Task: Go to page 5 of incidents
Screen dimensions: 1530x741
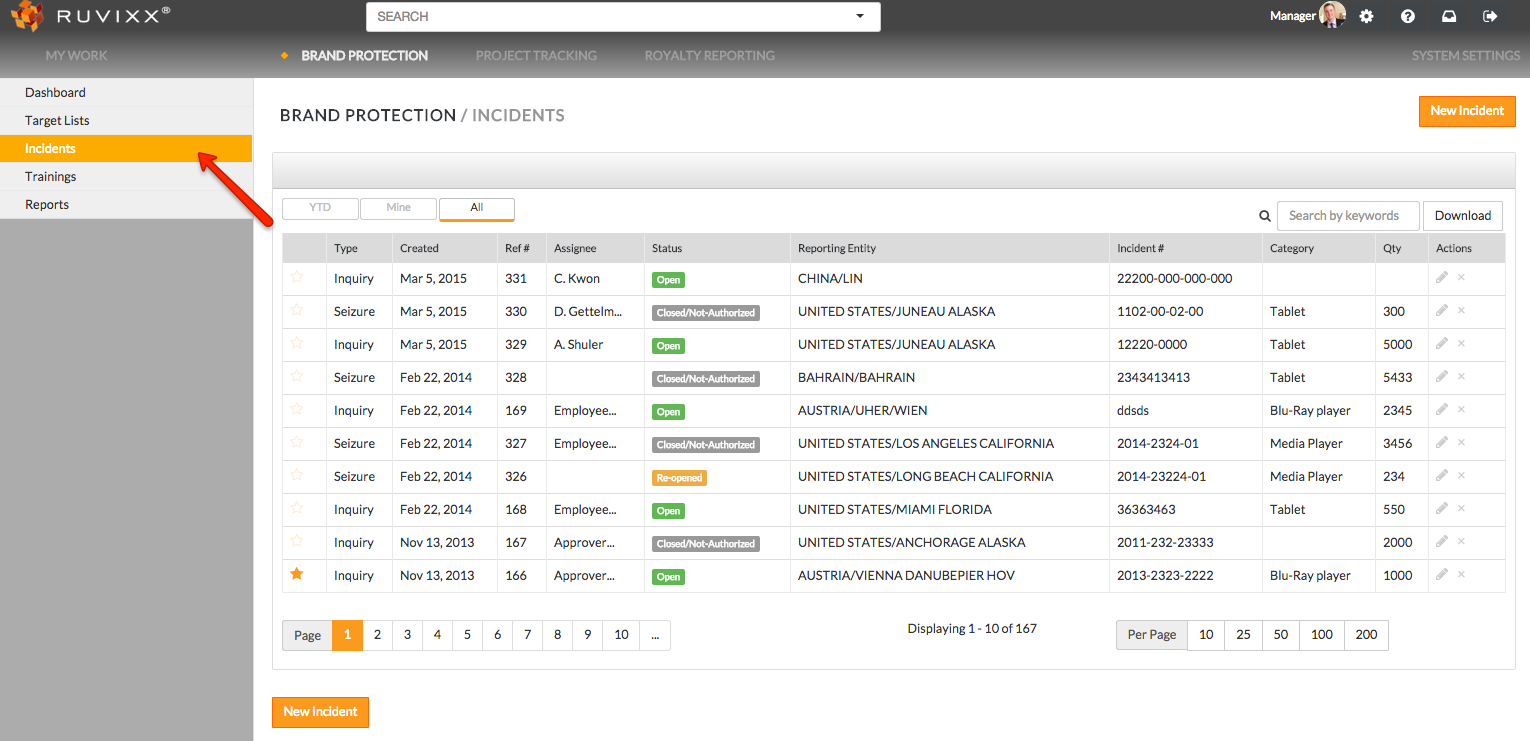Action: point(467,635)
